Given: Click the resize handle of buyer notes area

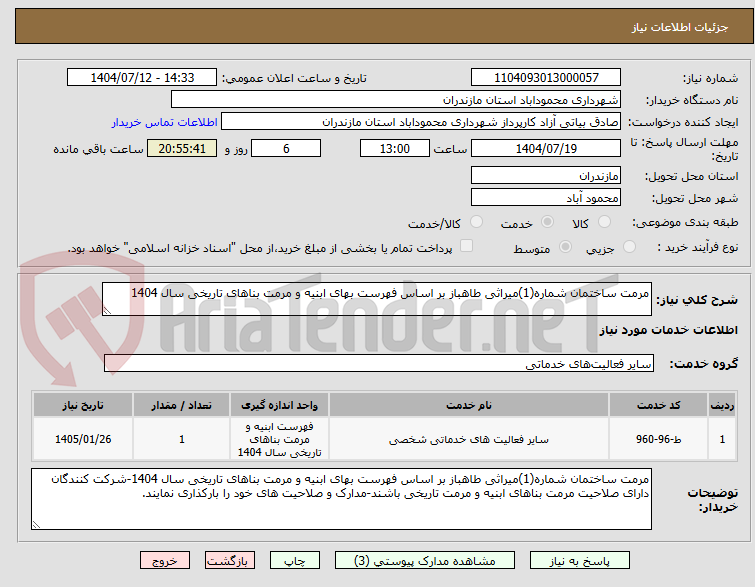Looking at the screenshot, I should (36, 524).
